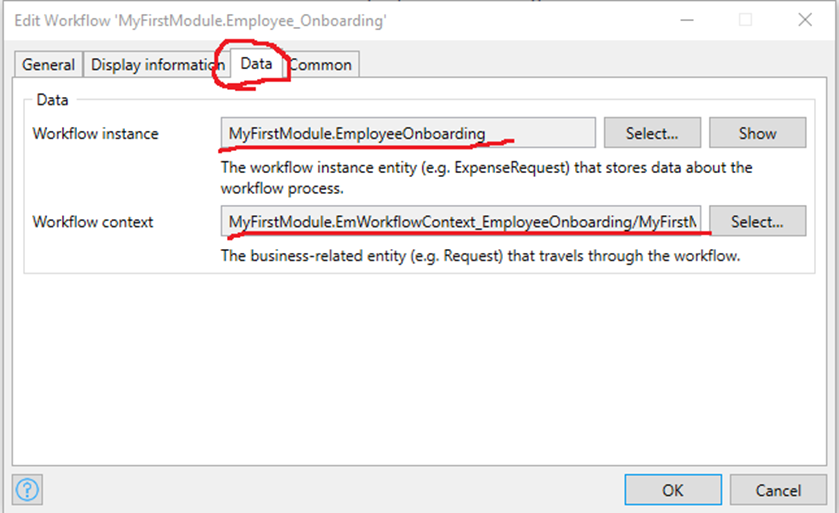Select the Data tab

pyautogui.click(x=257, y=64)
